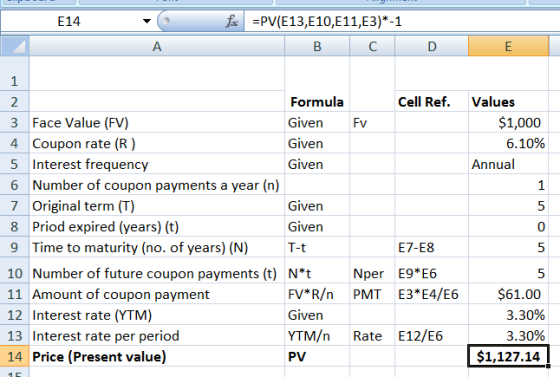Click the 'Given' cell in row 12
The width and height of the screenshot is (560, 377).
pos(317,315)
